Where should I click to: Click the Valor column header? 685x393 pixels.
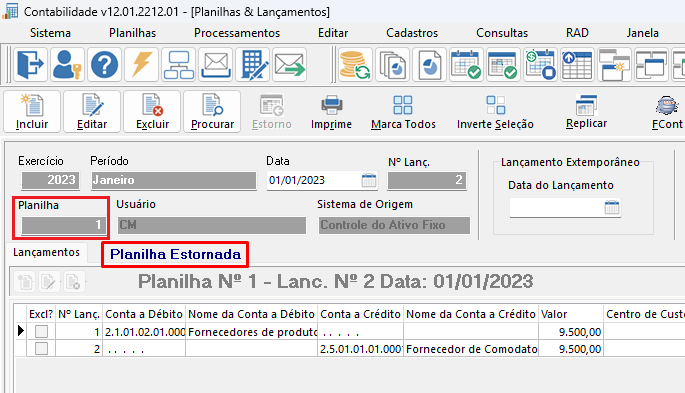tap(571, 314)
